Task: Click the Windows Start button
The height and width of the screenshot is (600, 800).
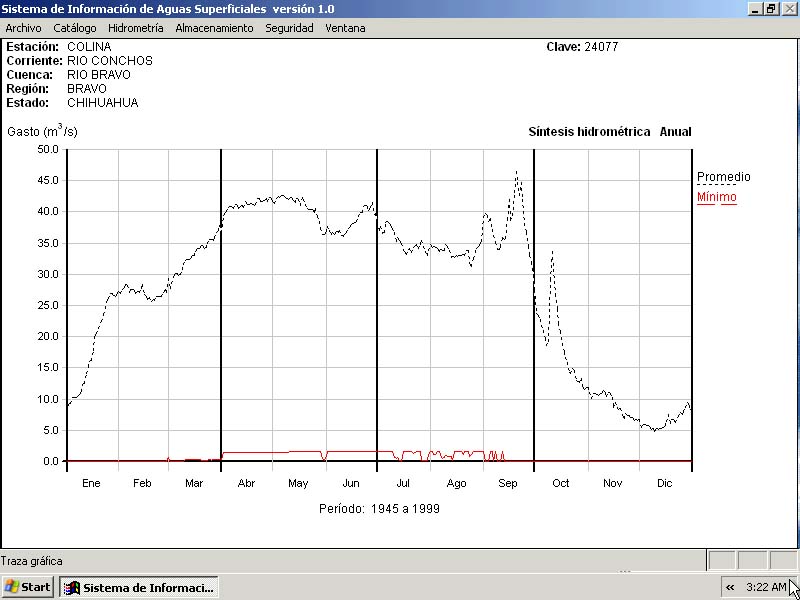Action: (x=28, y=587)
